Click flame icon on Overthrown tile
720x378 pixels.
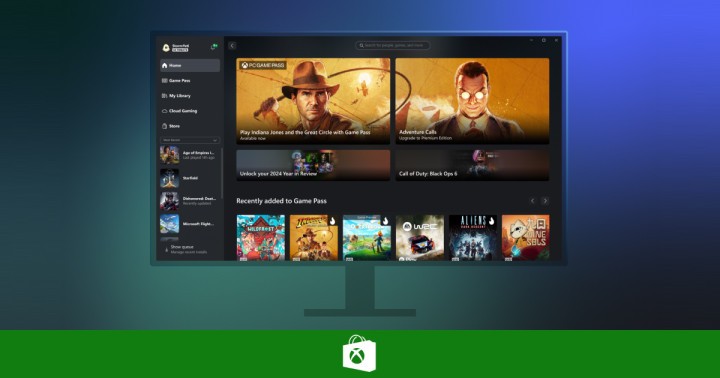pyautogui.click(x=385, y=221)
